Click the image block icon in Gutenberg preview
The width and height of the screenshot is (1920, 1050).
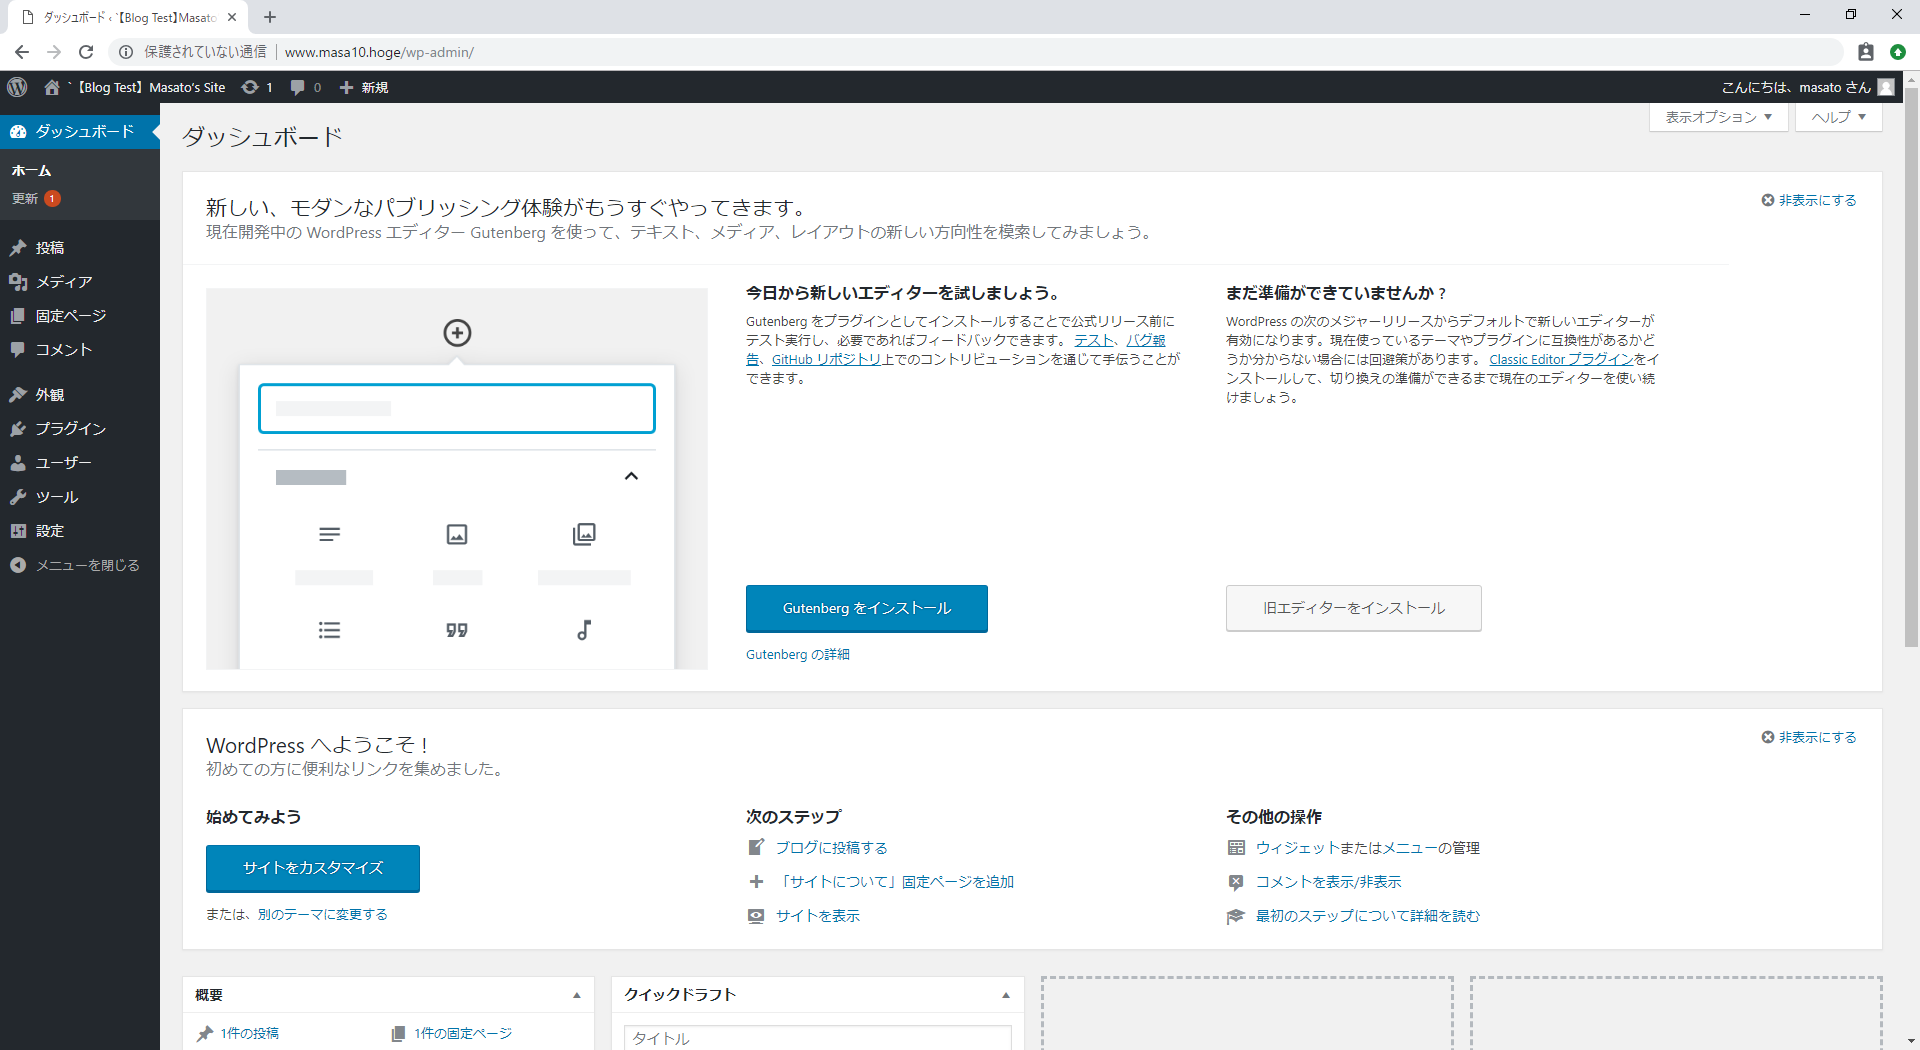pos(457,534)
